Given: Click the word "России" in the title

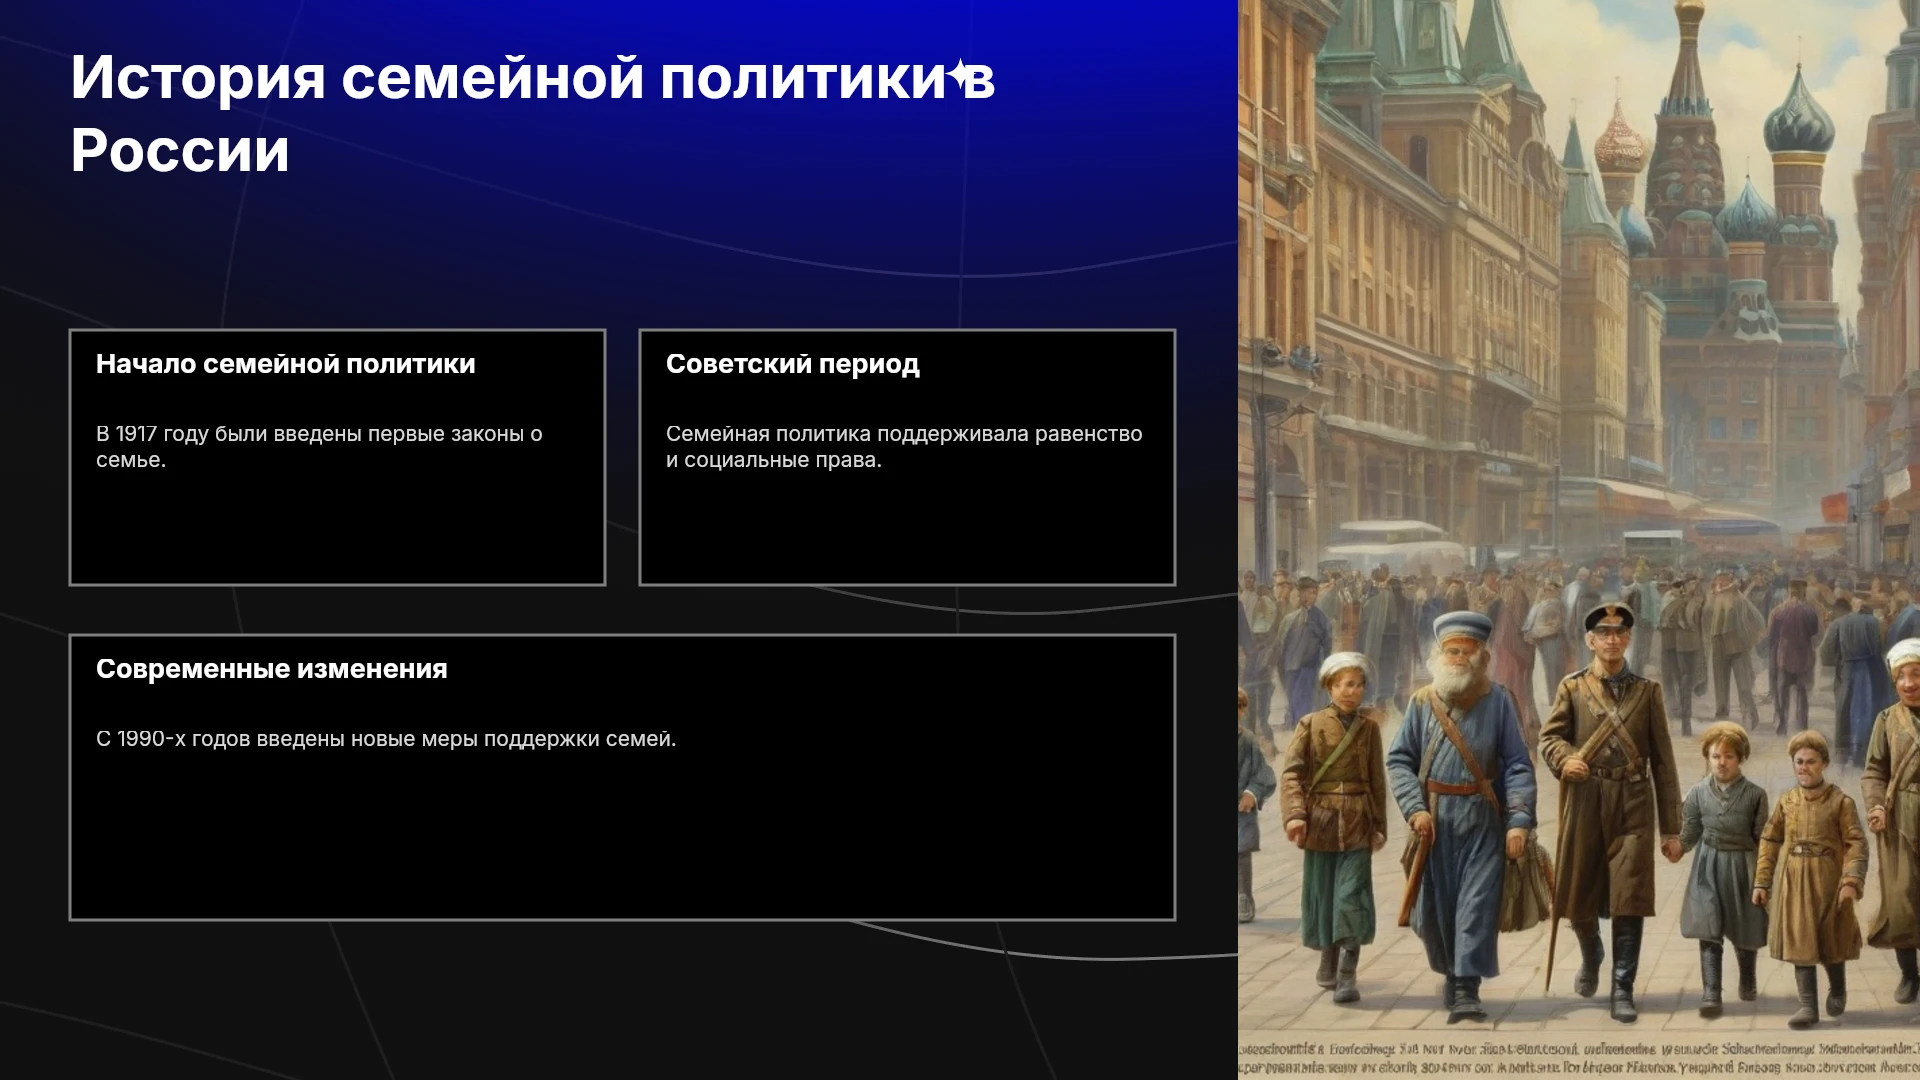Looking at the screenshot, I should point(180,151).
